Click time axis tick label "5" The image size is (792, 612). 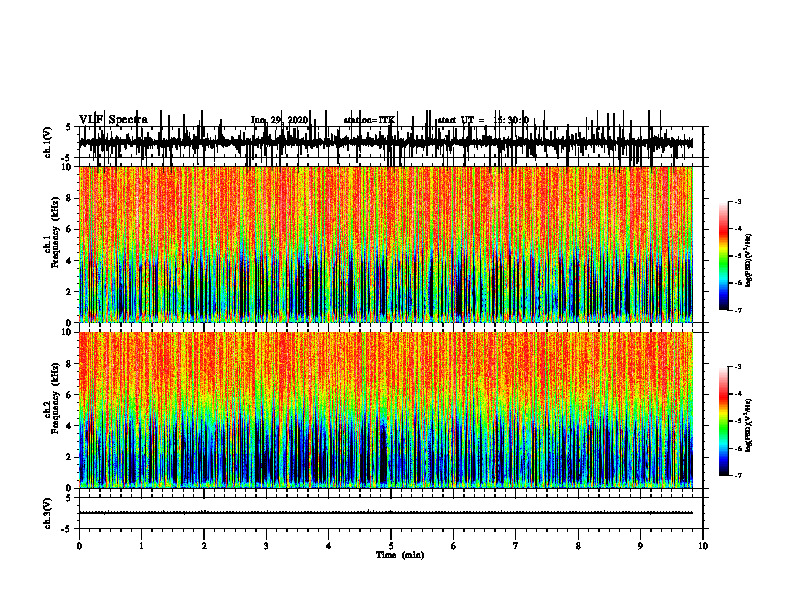pyautogui.click(x=391, y=546)
